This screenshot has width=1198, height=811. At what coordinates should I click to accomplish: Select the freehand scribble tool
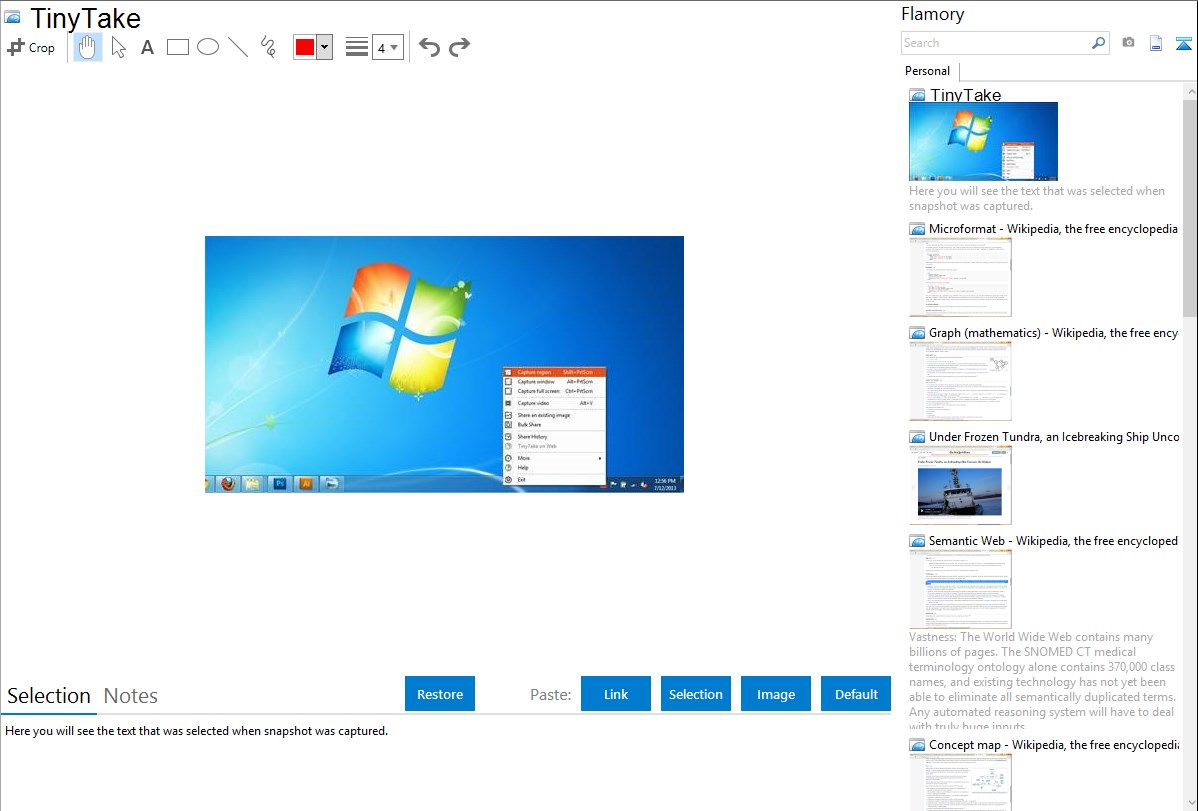pyautogui.click(x=268, y=47)
